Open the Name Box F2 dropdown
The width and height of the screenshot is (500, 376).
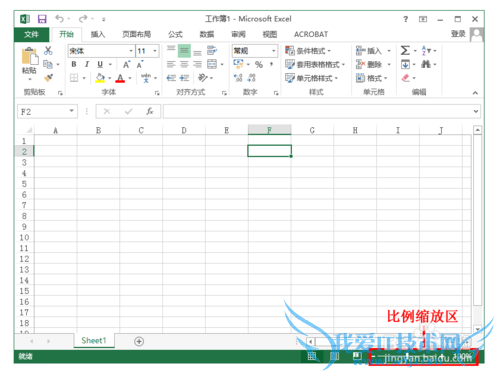coord(71,111)
